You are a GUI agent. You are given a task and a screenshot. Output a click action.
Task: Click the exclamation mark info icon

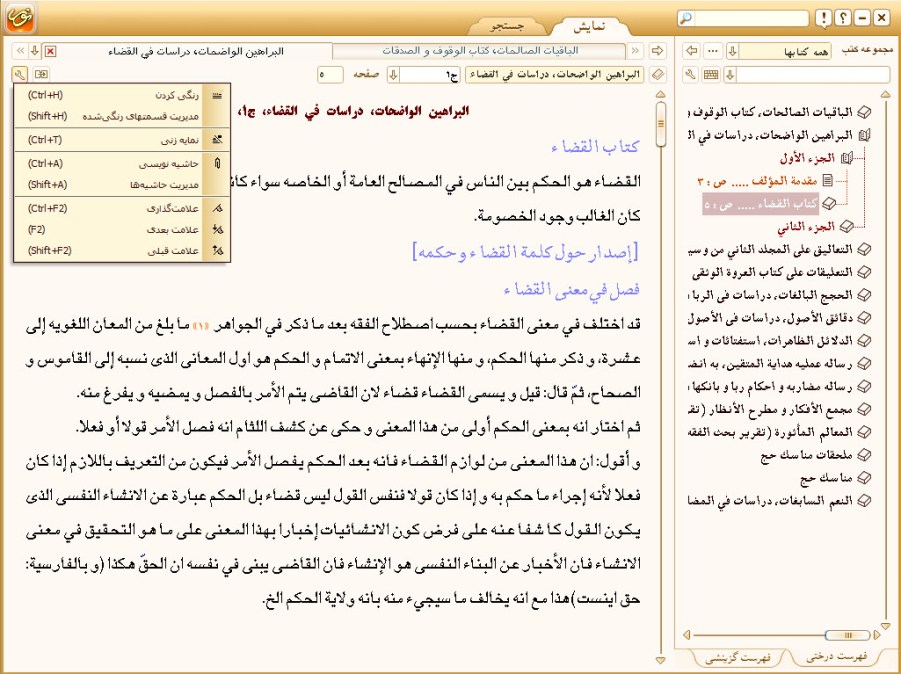822,18
